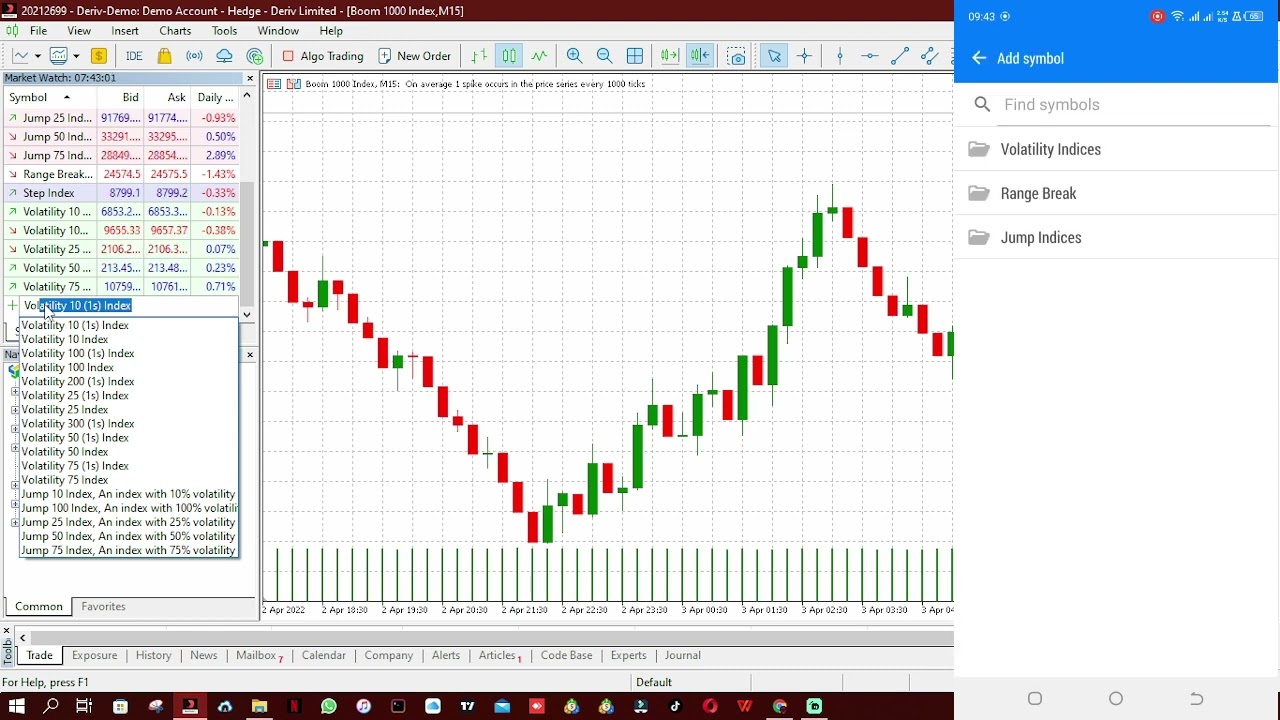Image resolution: width=1280 pixels, height=720 pixels.
Task: Switch chart to line chart mode
Action: 539,56
